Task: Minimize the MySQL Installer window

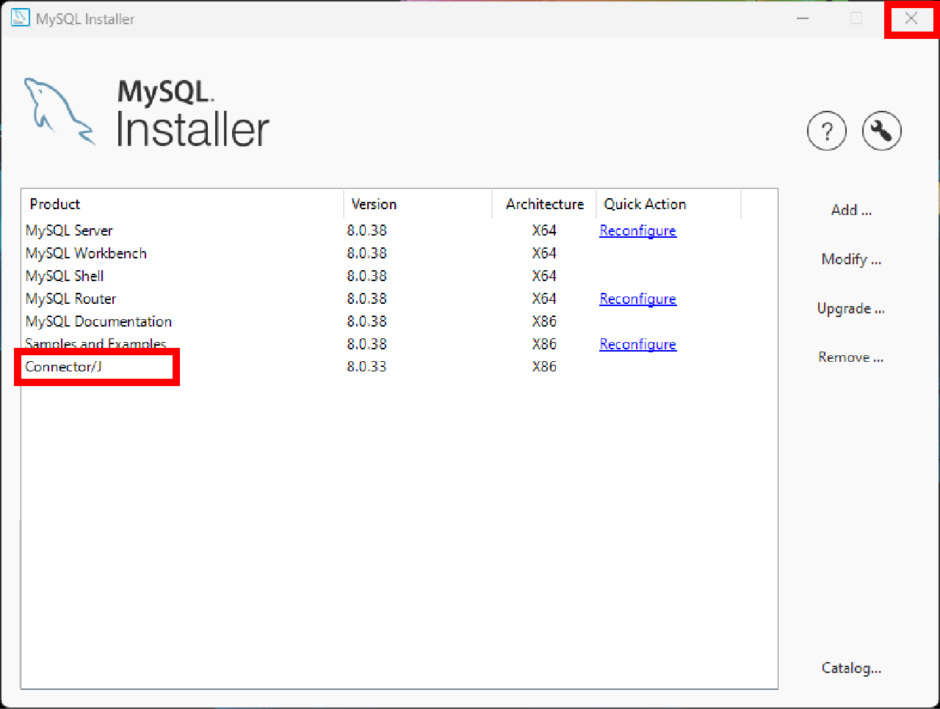Action: point(803,18)
